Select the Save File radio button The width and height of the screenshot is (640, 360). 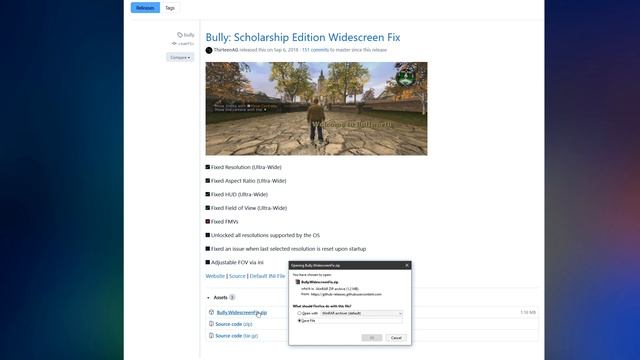point(299,321)
